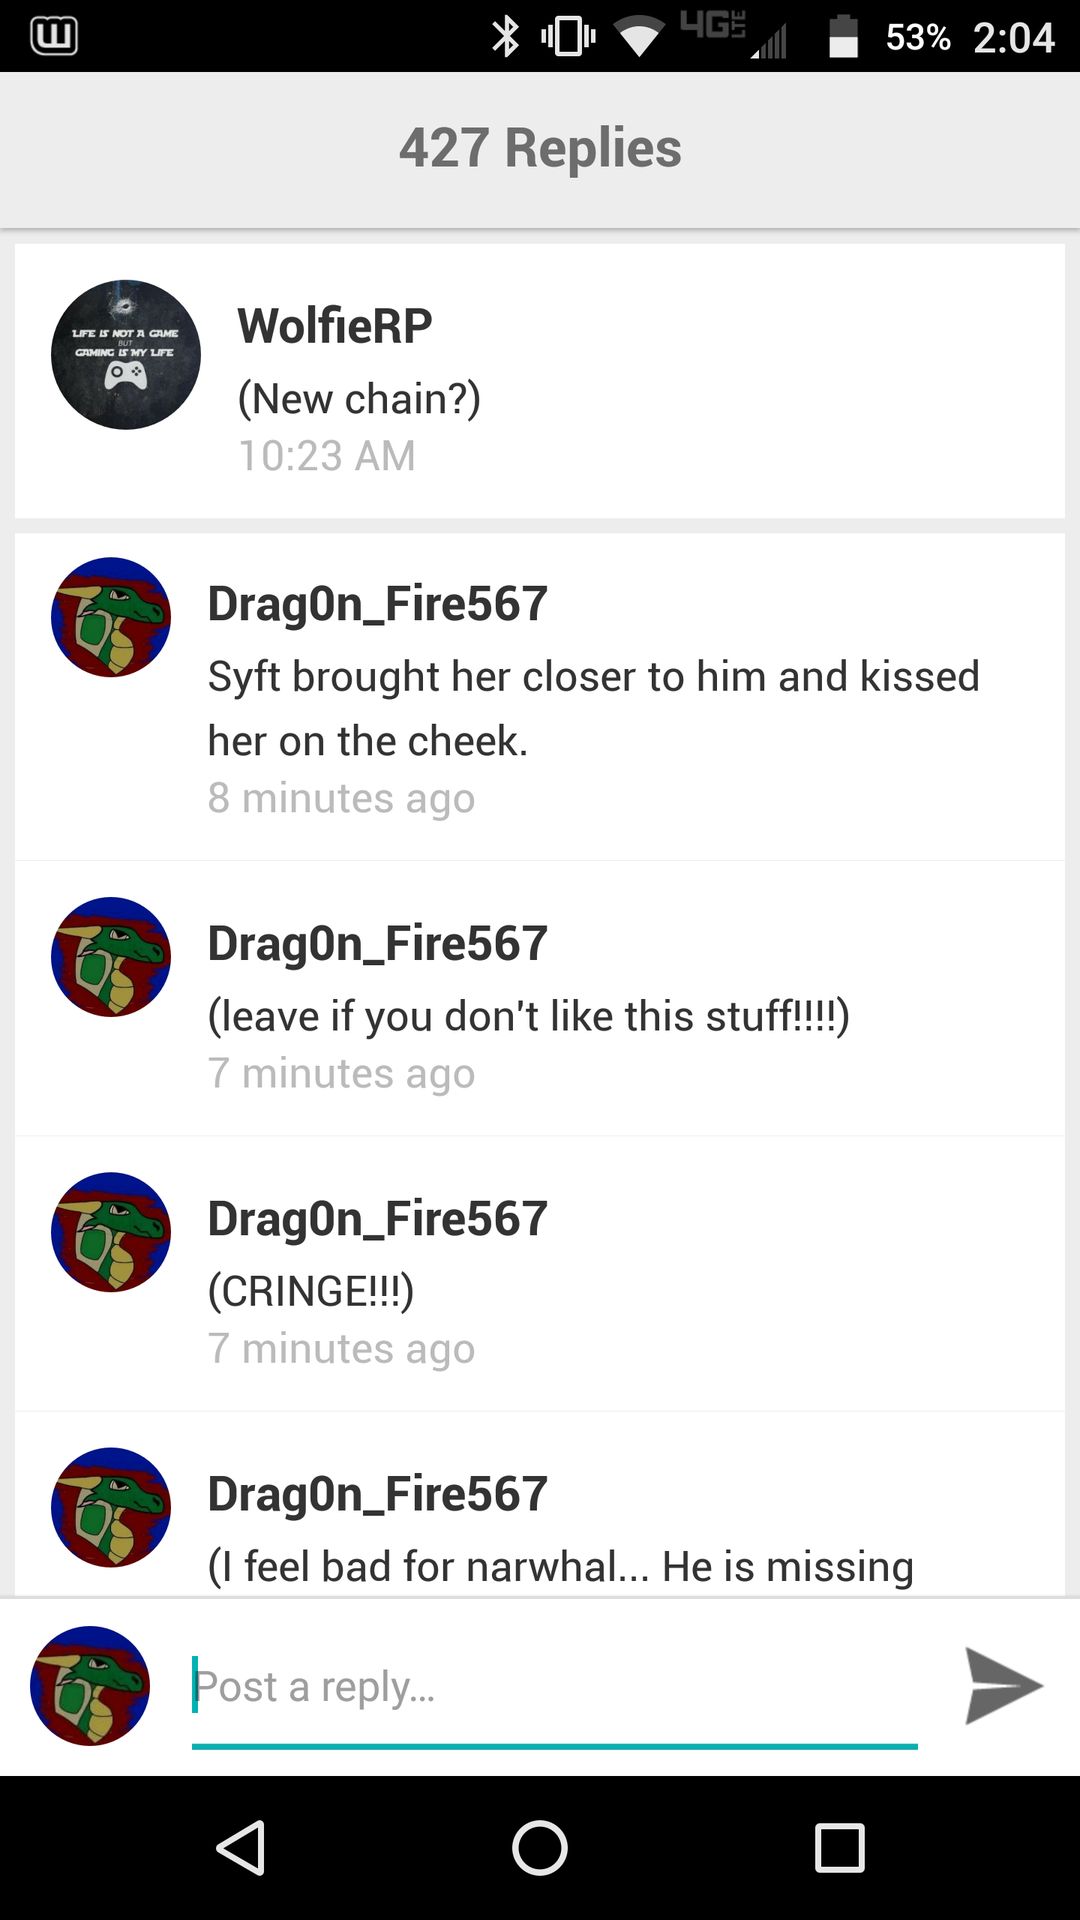Open recent apps with square button
1080x1920 pixels.
click(840, 1847)
